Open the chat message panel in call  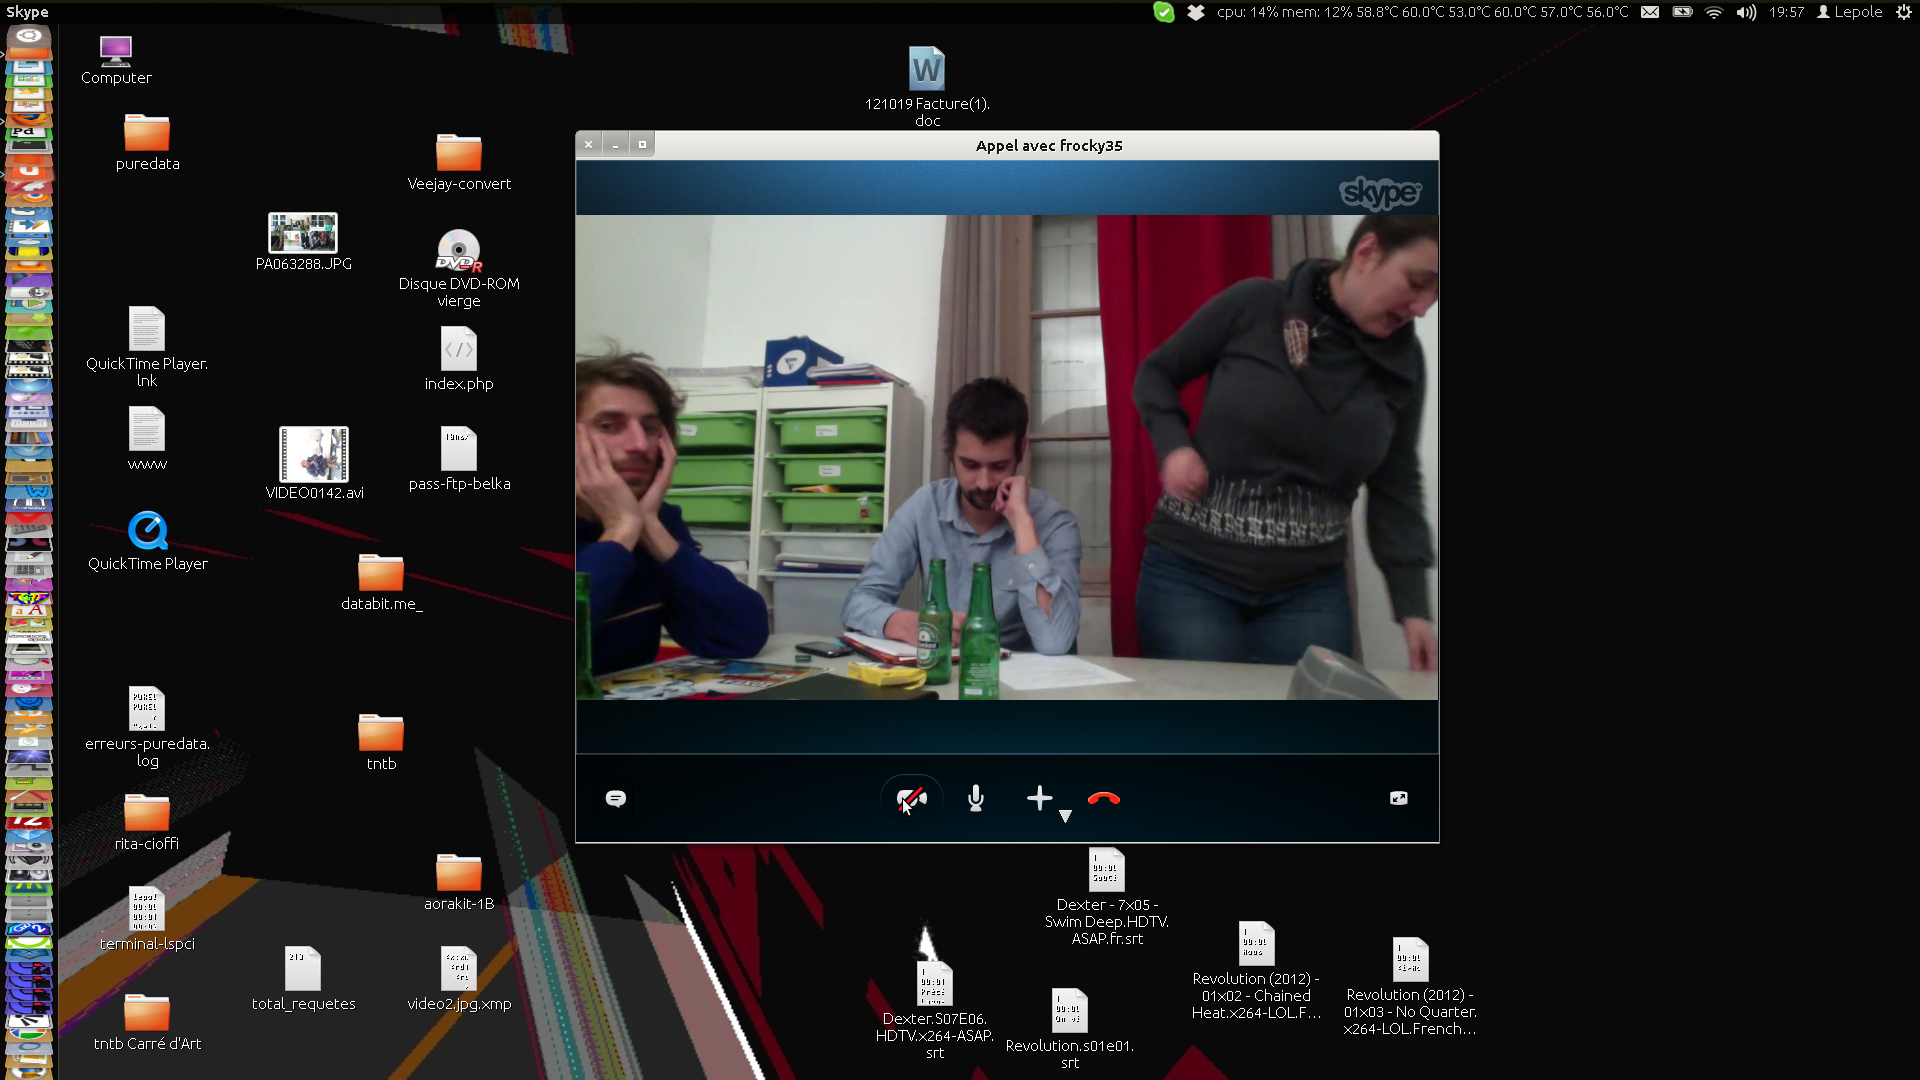point(616,798)
